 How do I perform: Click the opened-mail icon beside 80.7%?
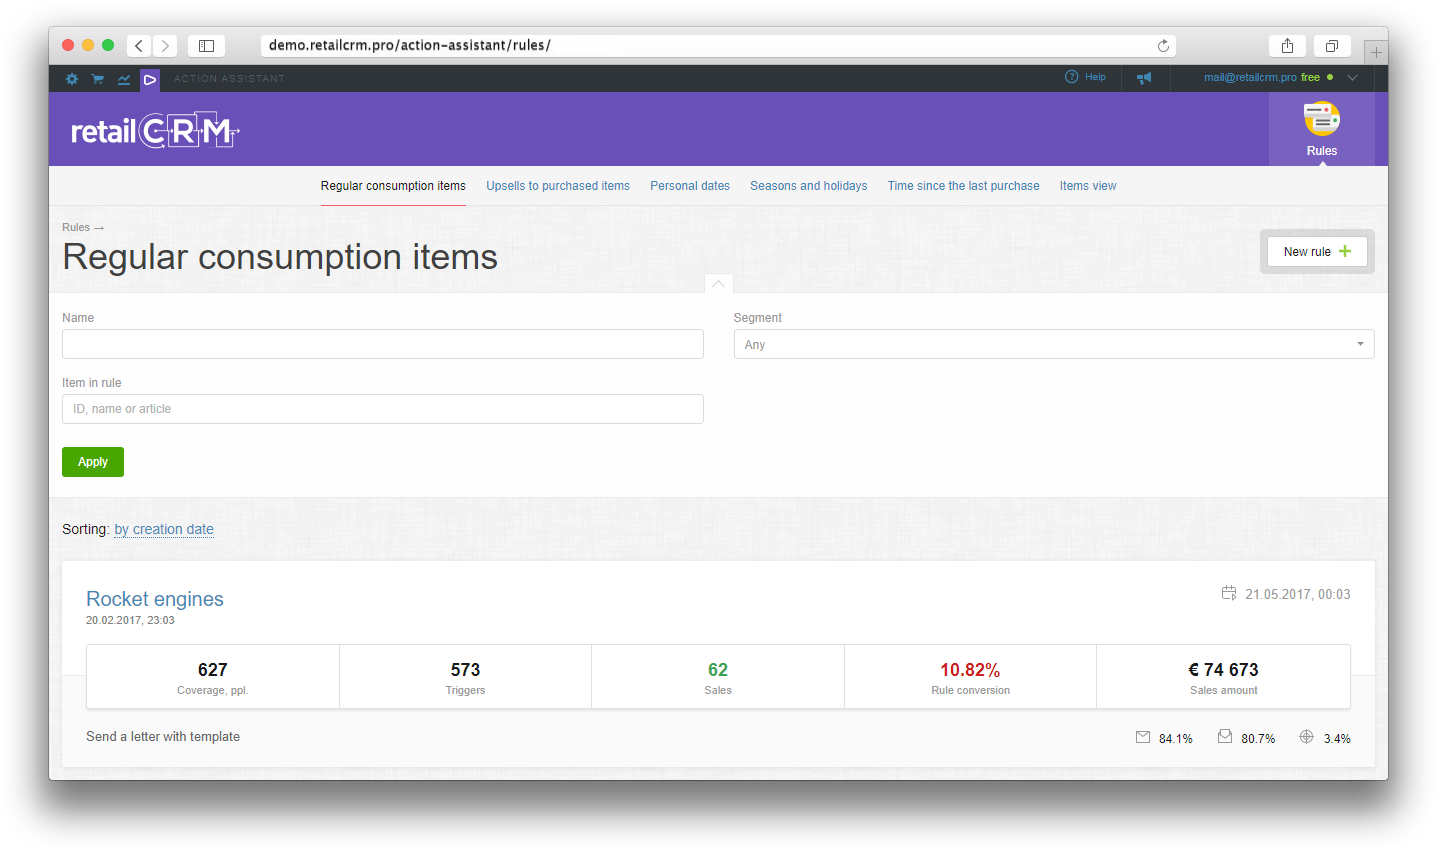pyautogui.click(x=1225, y=736)
